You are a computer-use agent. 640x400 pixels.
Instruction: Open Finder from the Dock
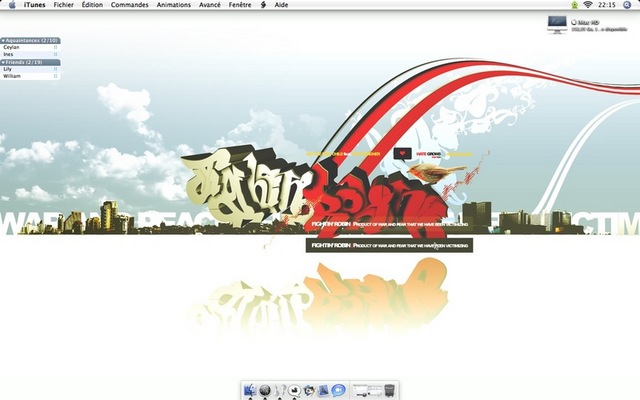tap(250, 390)
